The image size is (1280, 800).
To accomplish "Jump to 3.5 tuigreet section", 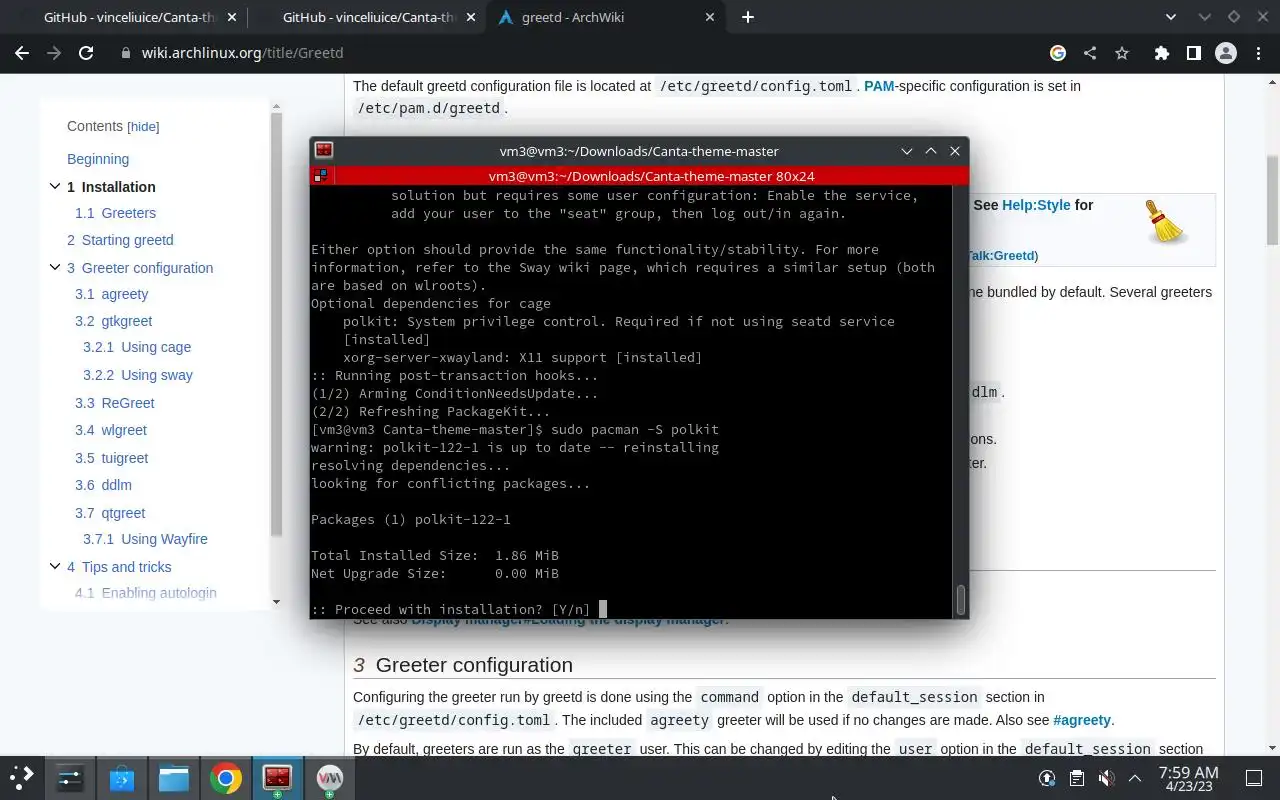I will click(111, 458).
